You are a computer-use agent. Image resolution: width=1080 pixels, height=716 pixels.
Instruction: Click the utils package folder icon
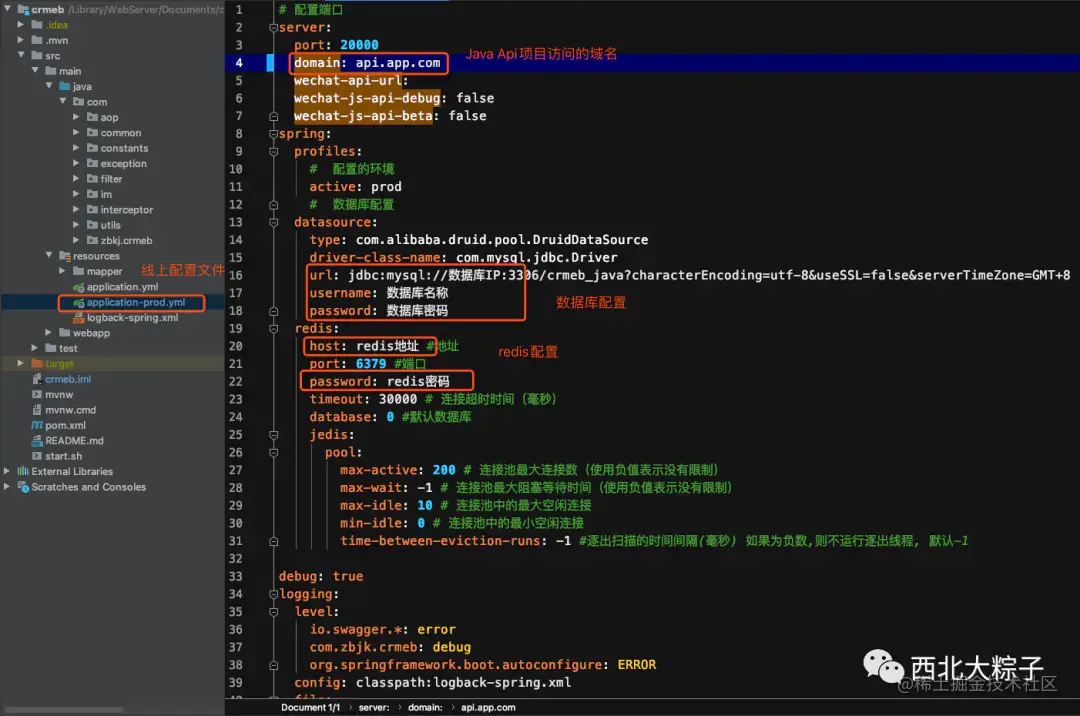(92, 224)
